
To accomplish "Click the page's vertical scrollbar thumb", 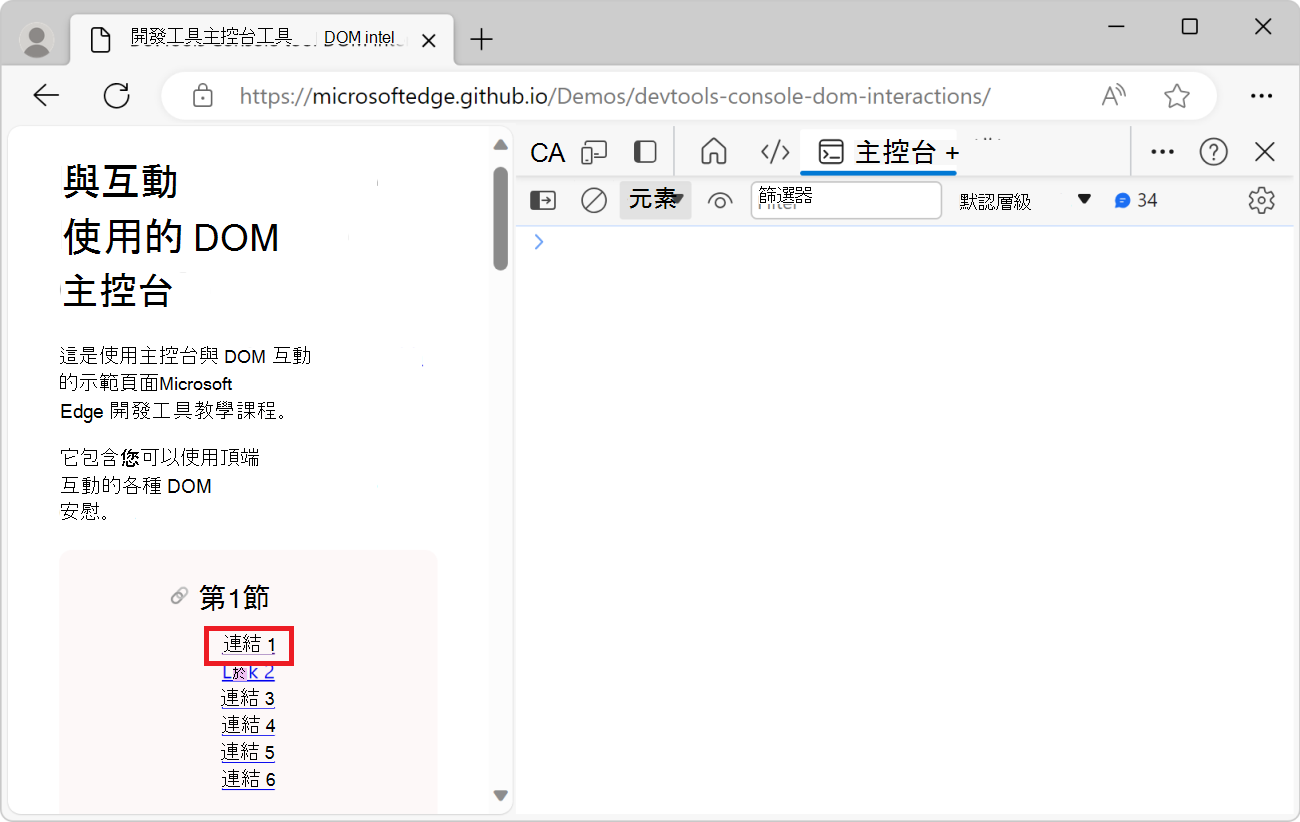I will (501, 218).
